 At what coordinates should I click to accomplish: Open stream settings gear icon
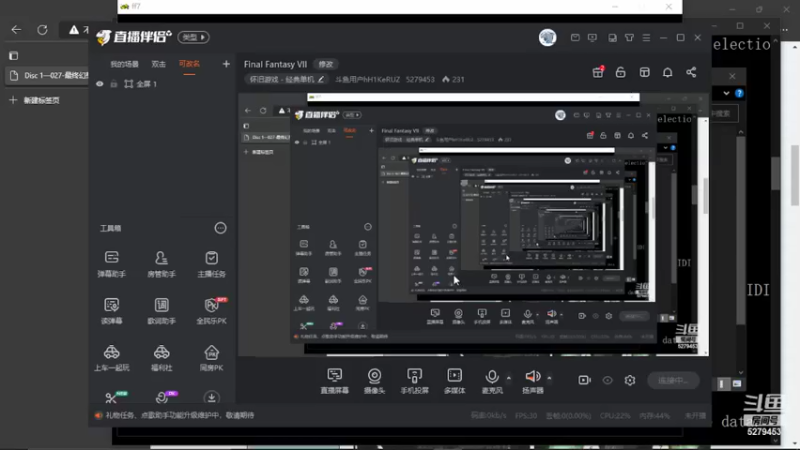pyautogui.click(x=630, y=380)
